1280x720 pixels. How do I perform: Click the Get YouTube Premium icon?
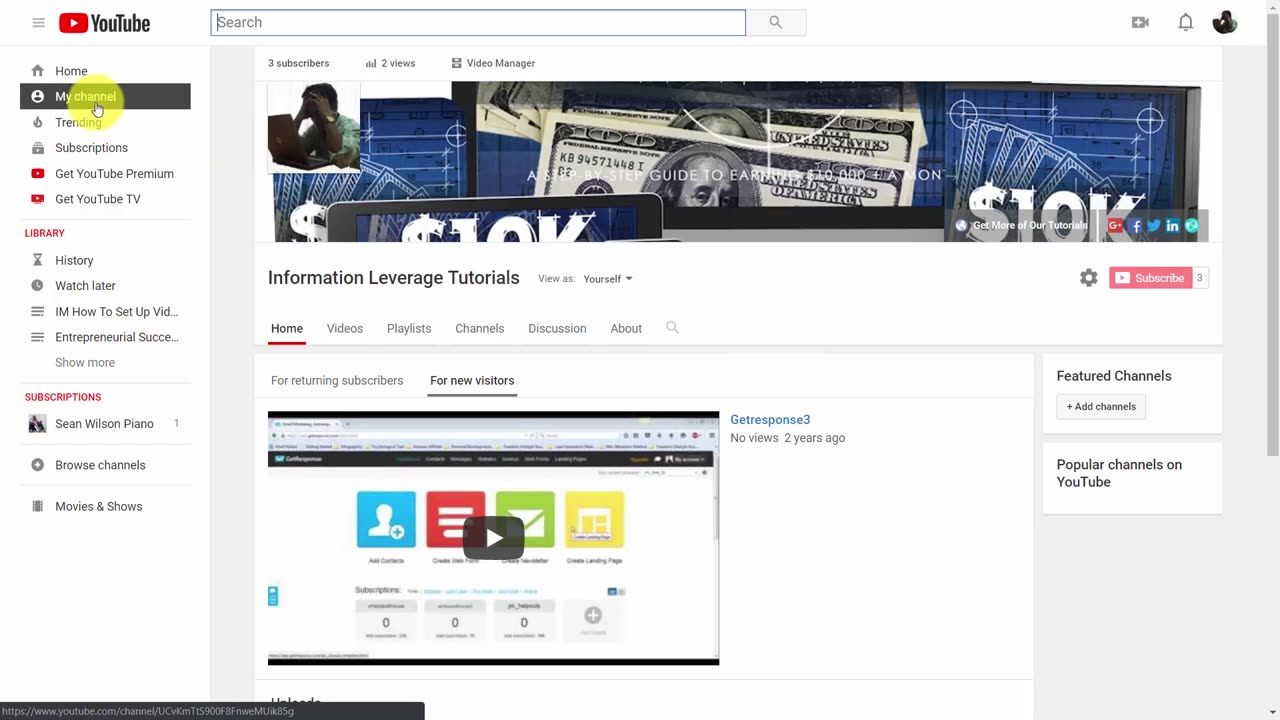coord(37,174)
